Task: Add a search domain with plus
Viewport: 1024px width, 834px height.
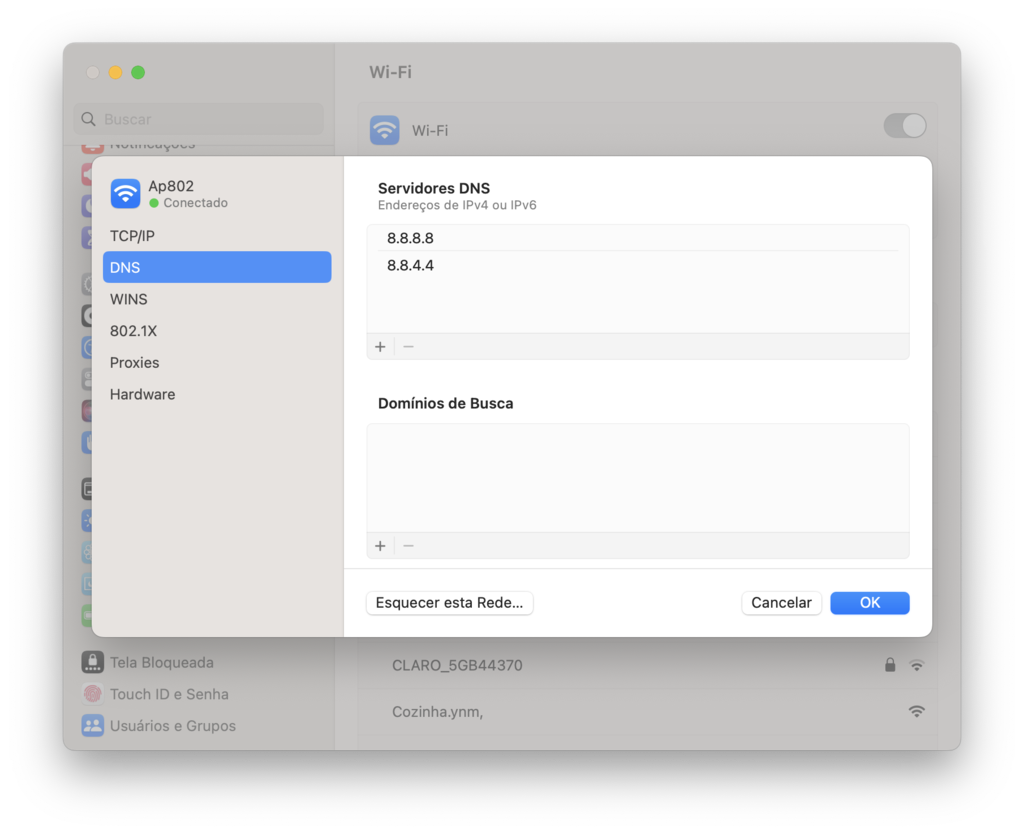Action: click(380, 546)
